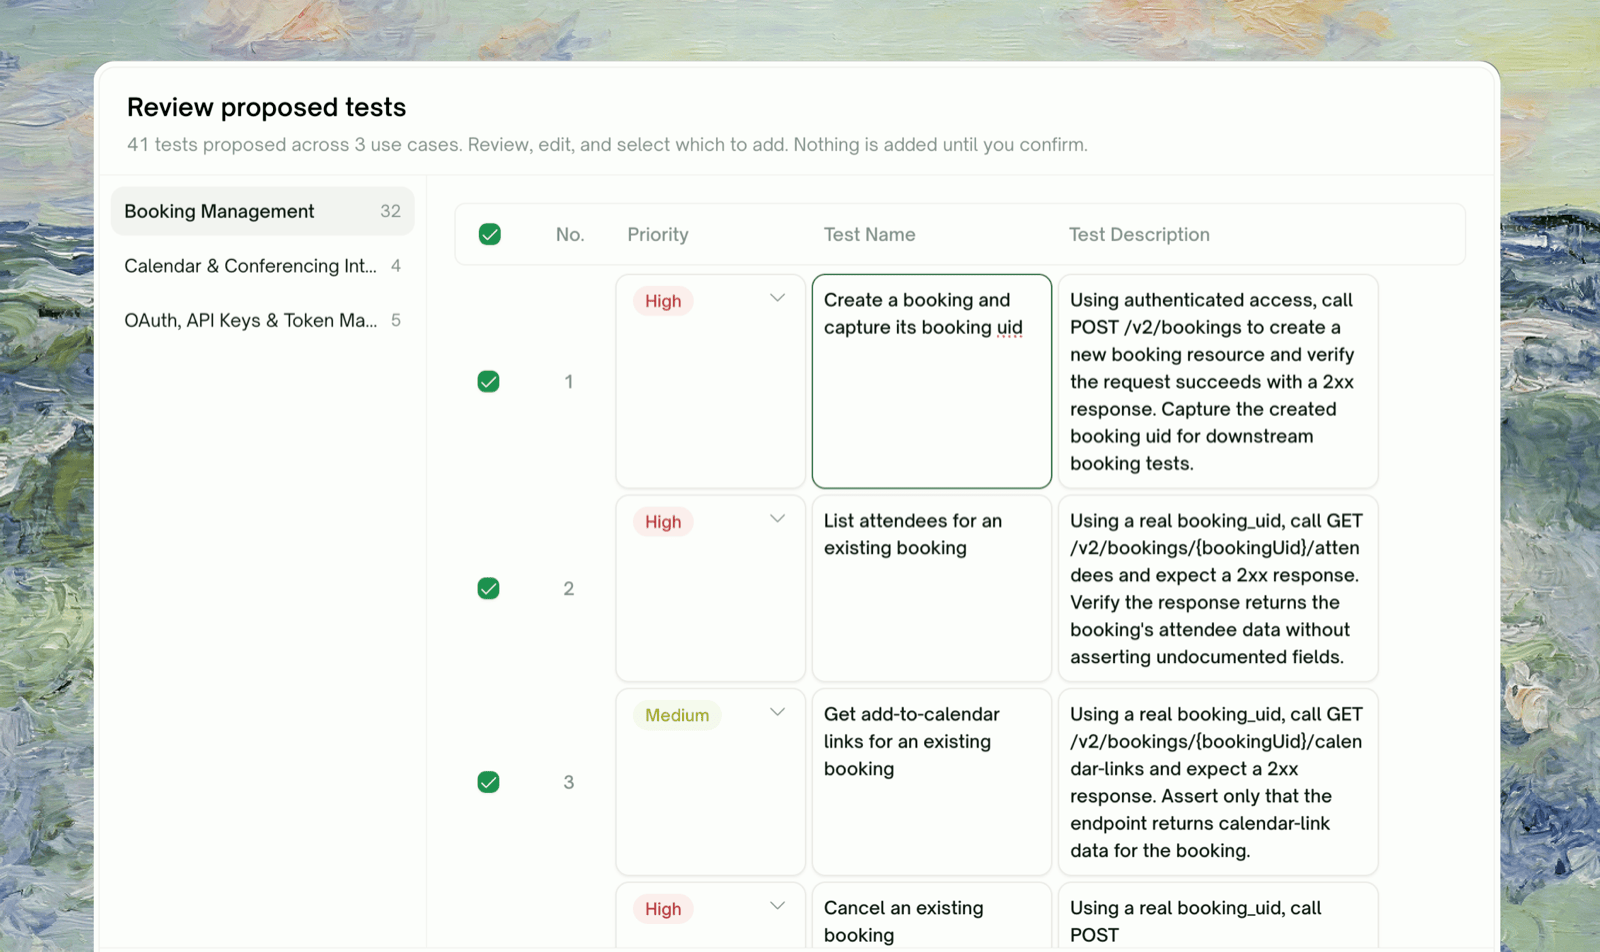The image size is (1600, 952).
Task: Open priority dropdown arrow for Cancel booking test
Action: click(x=777, y=906)
